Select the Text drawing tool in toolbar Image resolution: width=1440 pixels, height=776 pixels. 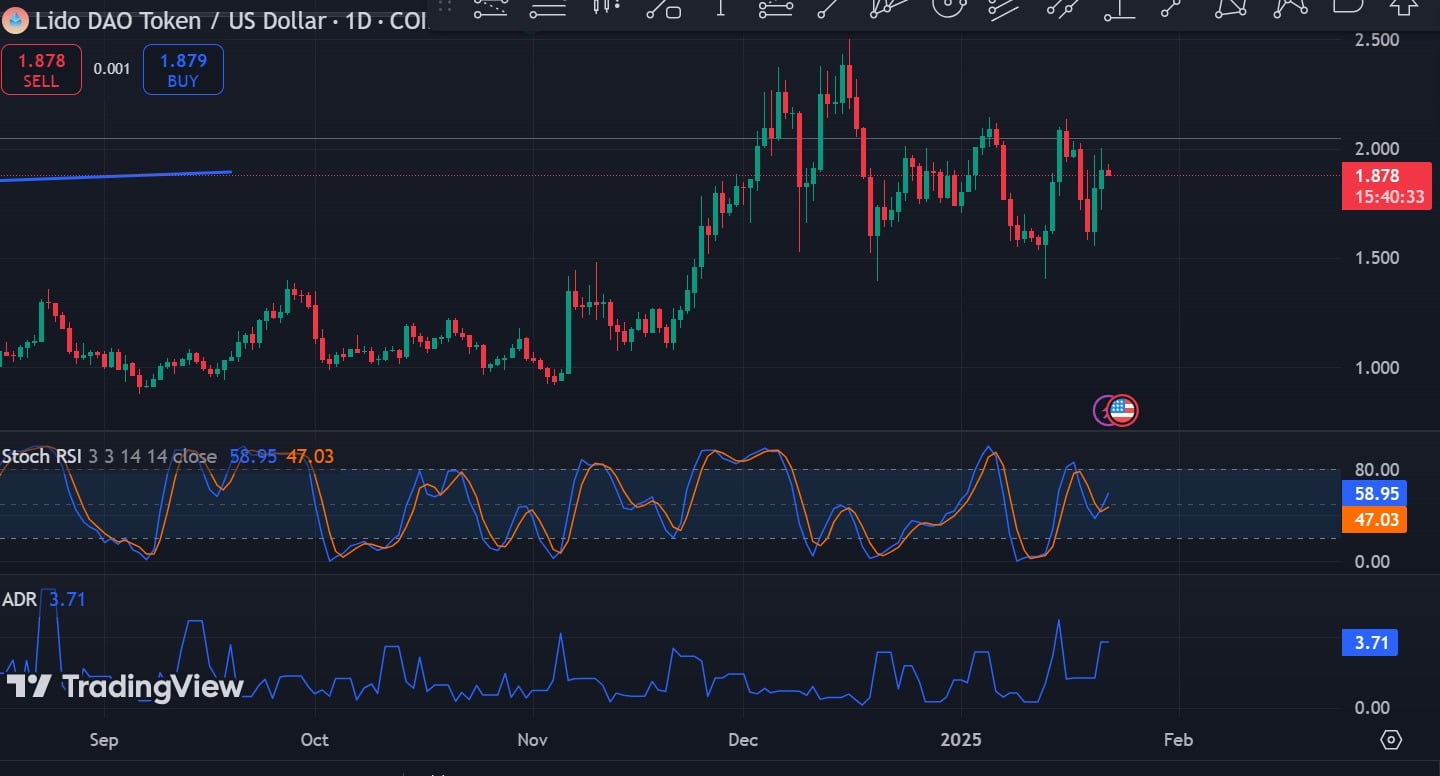click(x=721, y=8)
